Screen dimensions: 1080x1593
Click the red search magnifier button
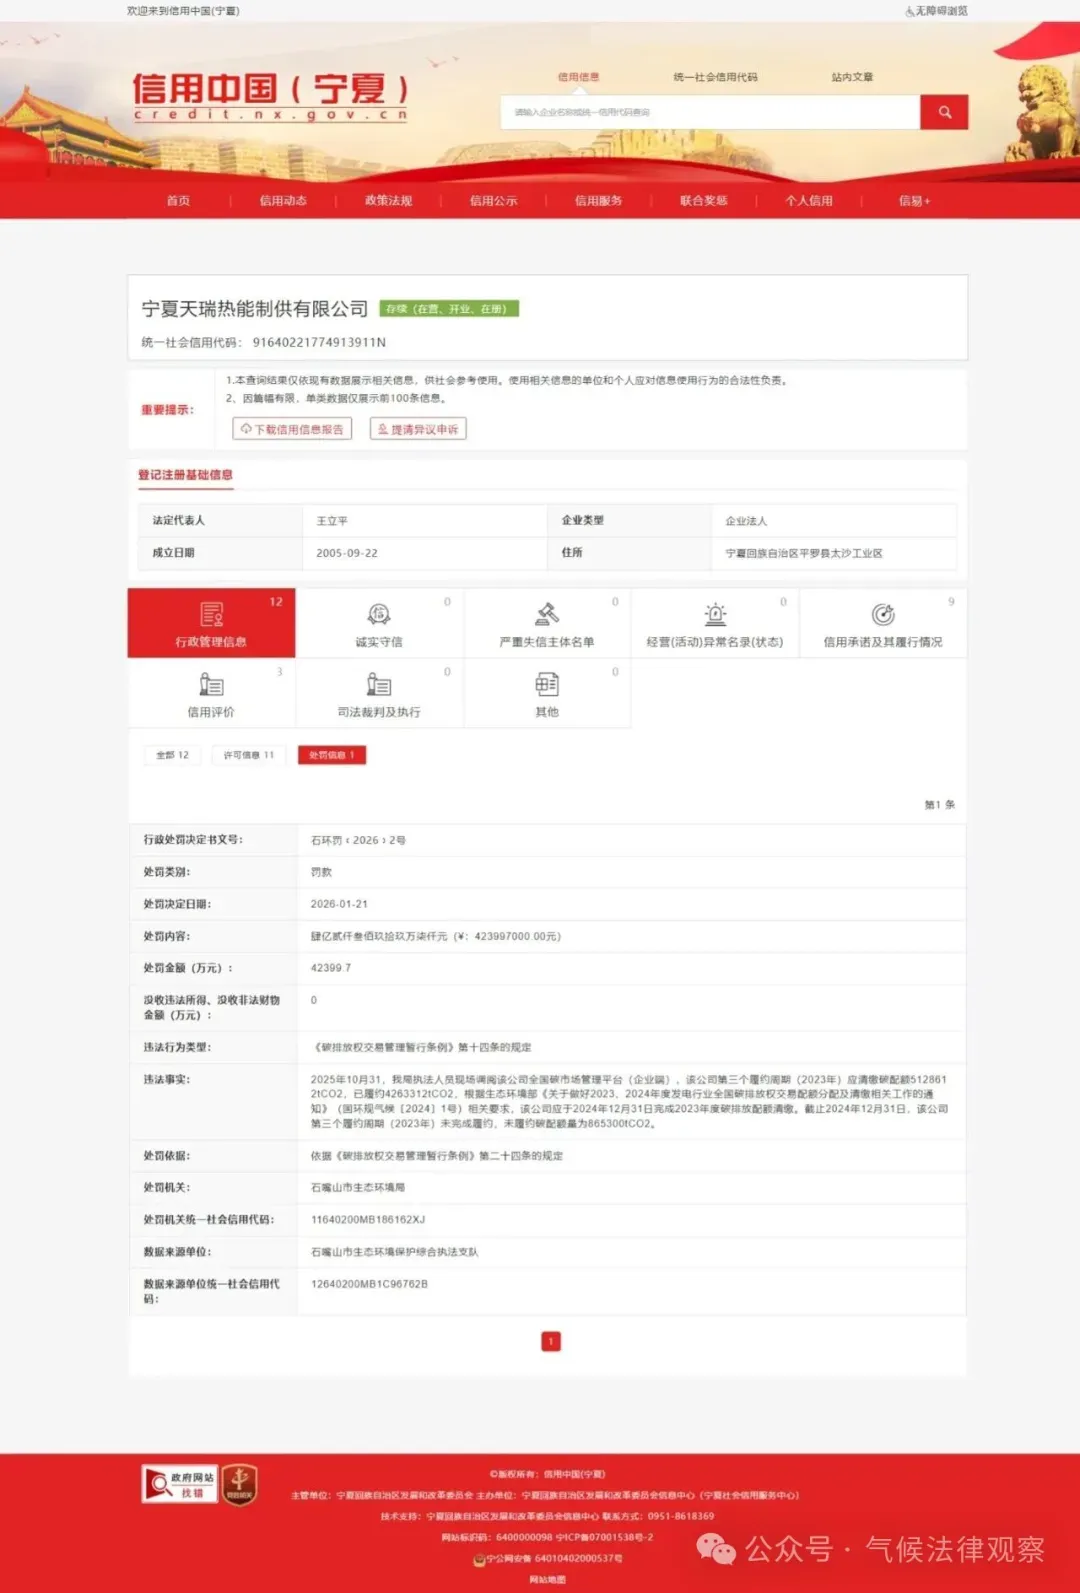pos(944,112)
